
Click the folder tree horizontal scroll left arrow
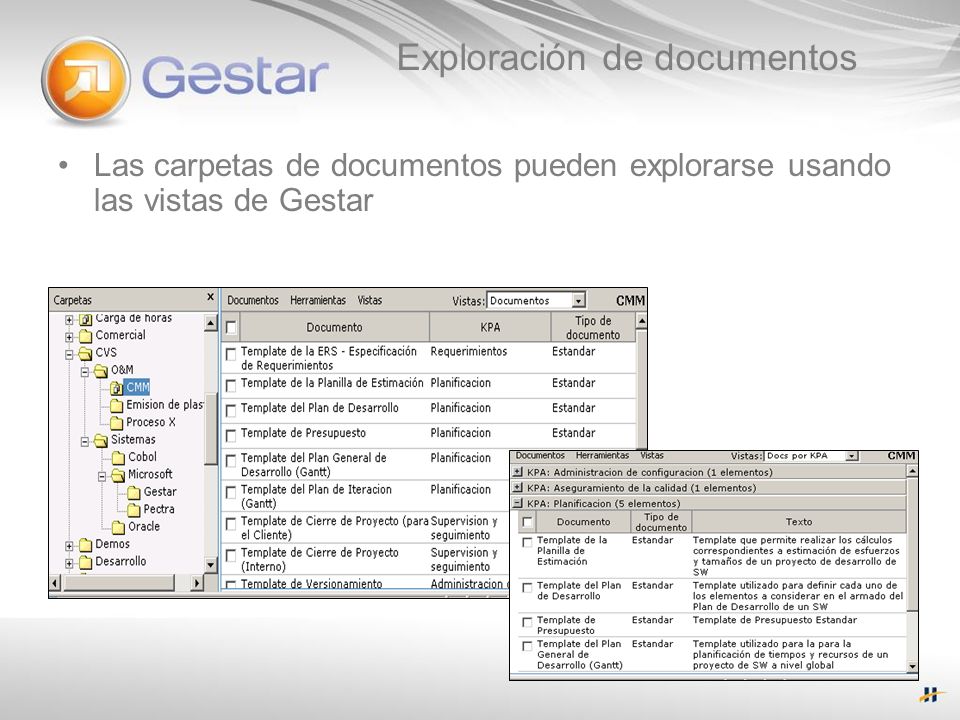(x=56, y=583)
